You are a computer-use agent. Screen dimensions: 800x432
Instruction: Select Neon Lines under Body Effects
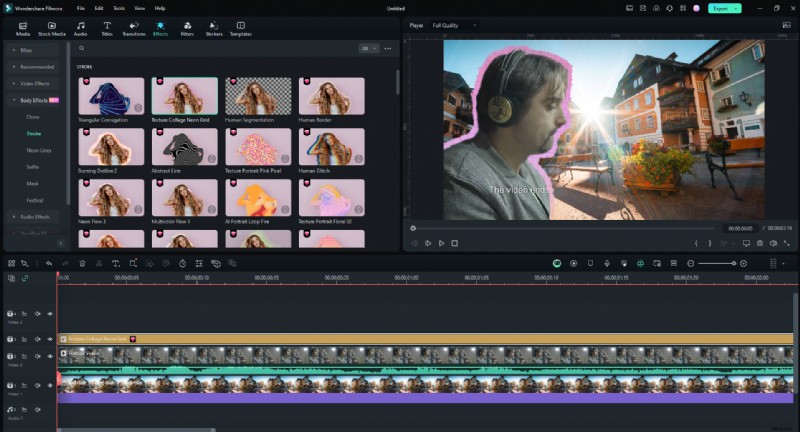[x=40, y=149]
